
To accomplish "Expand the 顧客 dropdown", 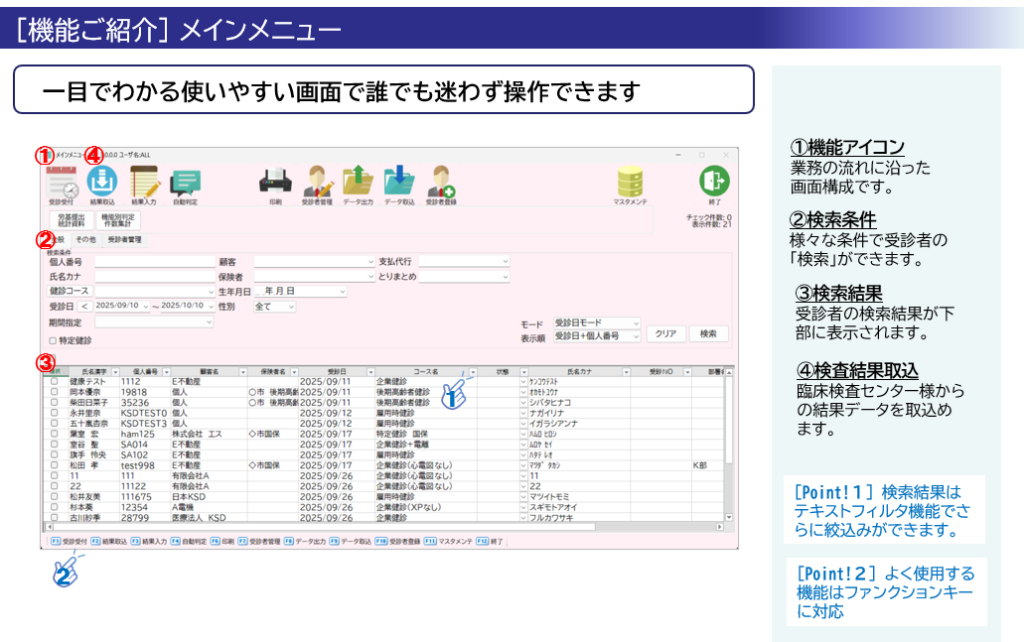I will coord(315,261).
